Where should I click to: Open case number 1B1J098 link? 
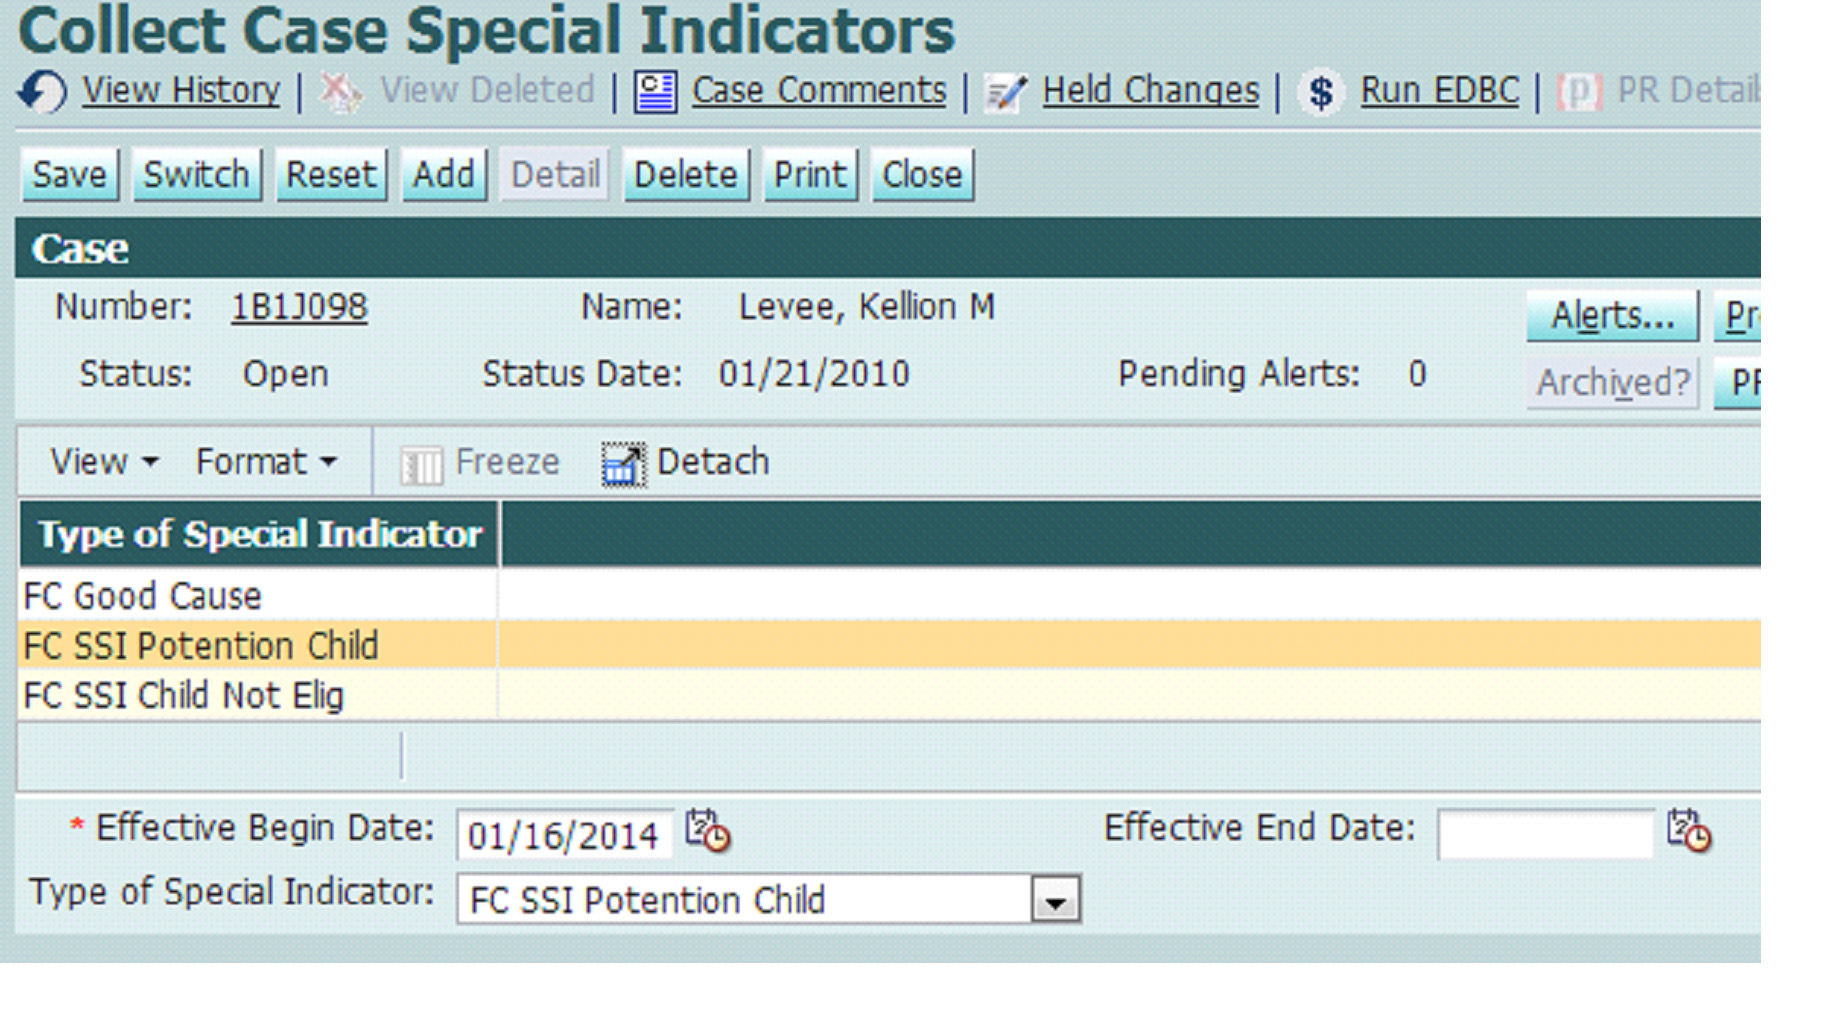click(299, 307)
